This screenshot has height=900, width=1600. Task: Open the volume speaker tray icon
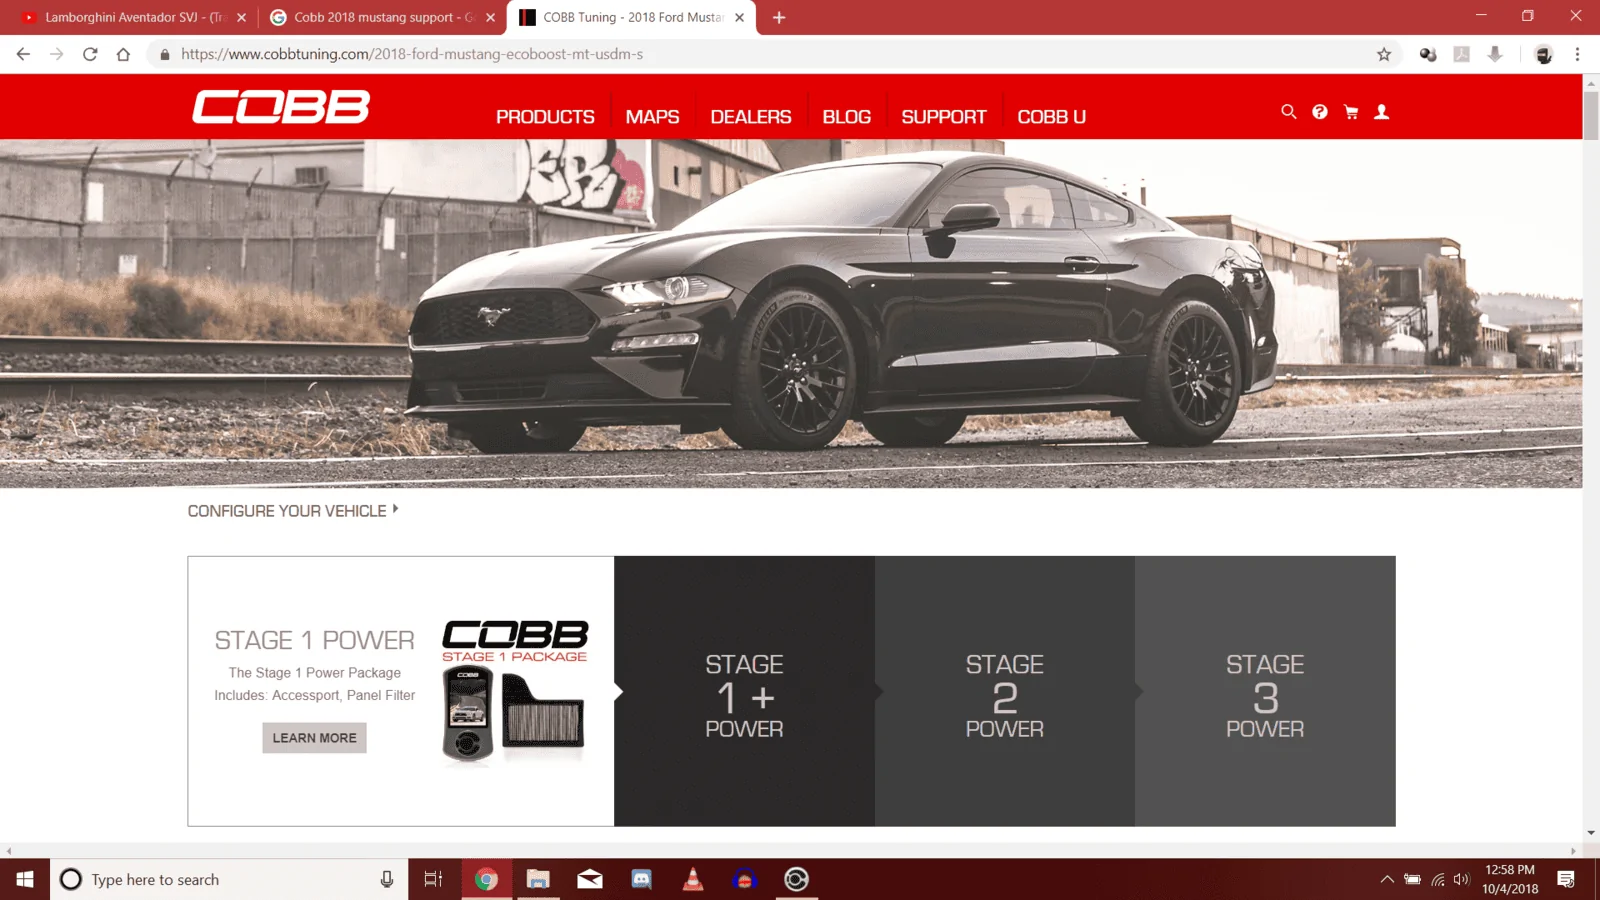(1462, 879)
